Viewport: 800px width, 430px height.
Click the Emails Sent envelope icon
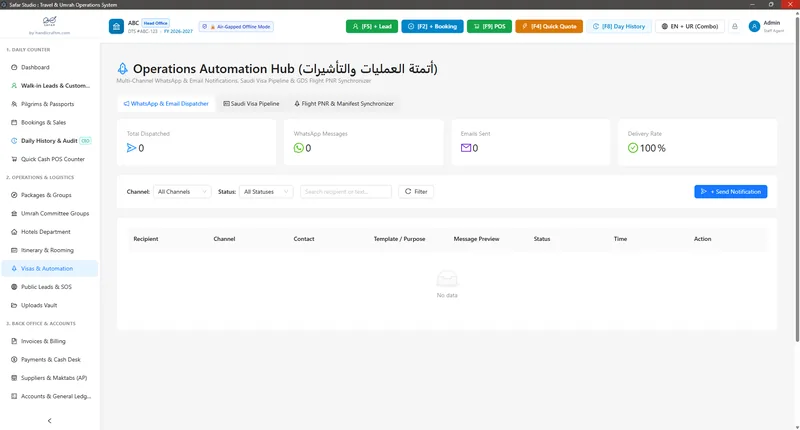466,148
